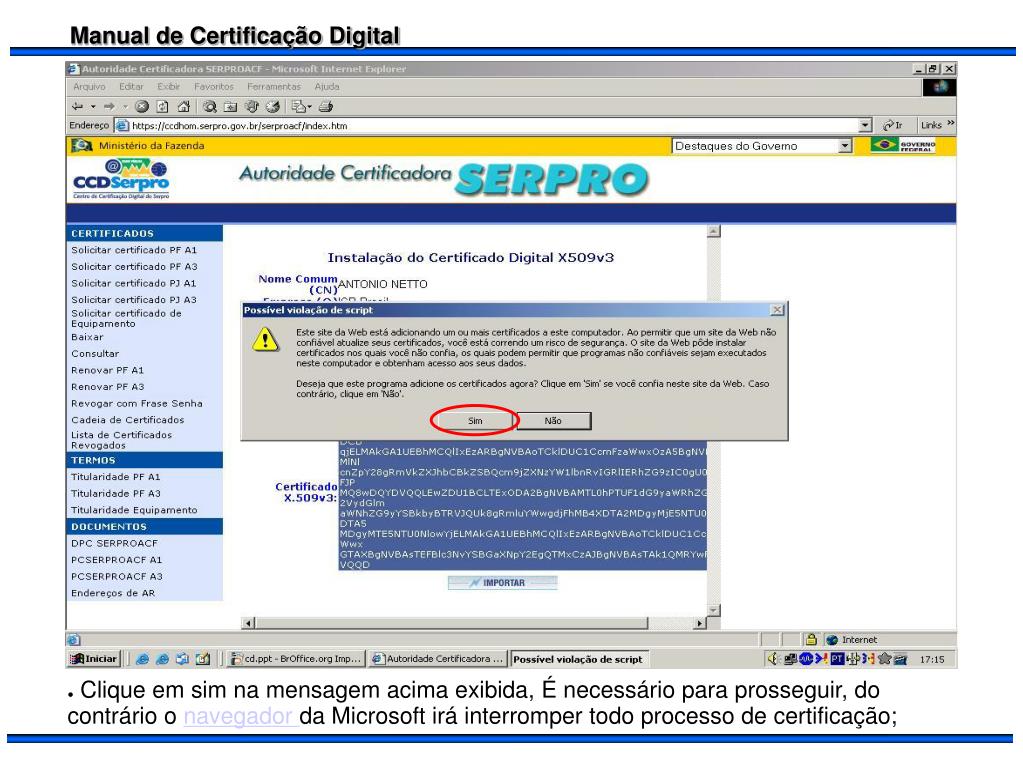The height and width of the screenshot is (767, 1023).
Task: Open the Search pane from the toolbar
Action: 209,106
